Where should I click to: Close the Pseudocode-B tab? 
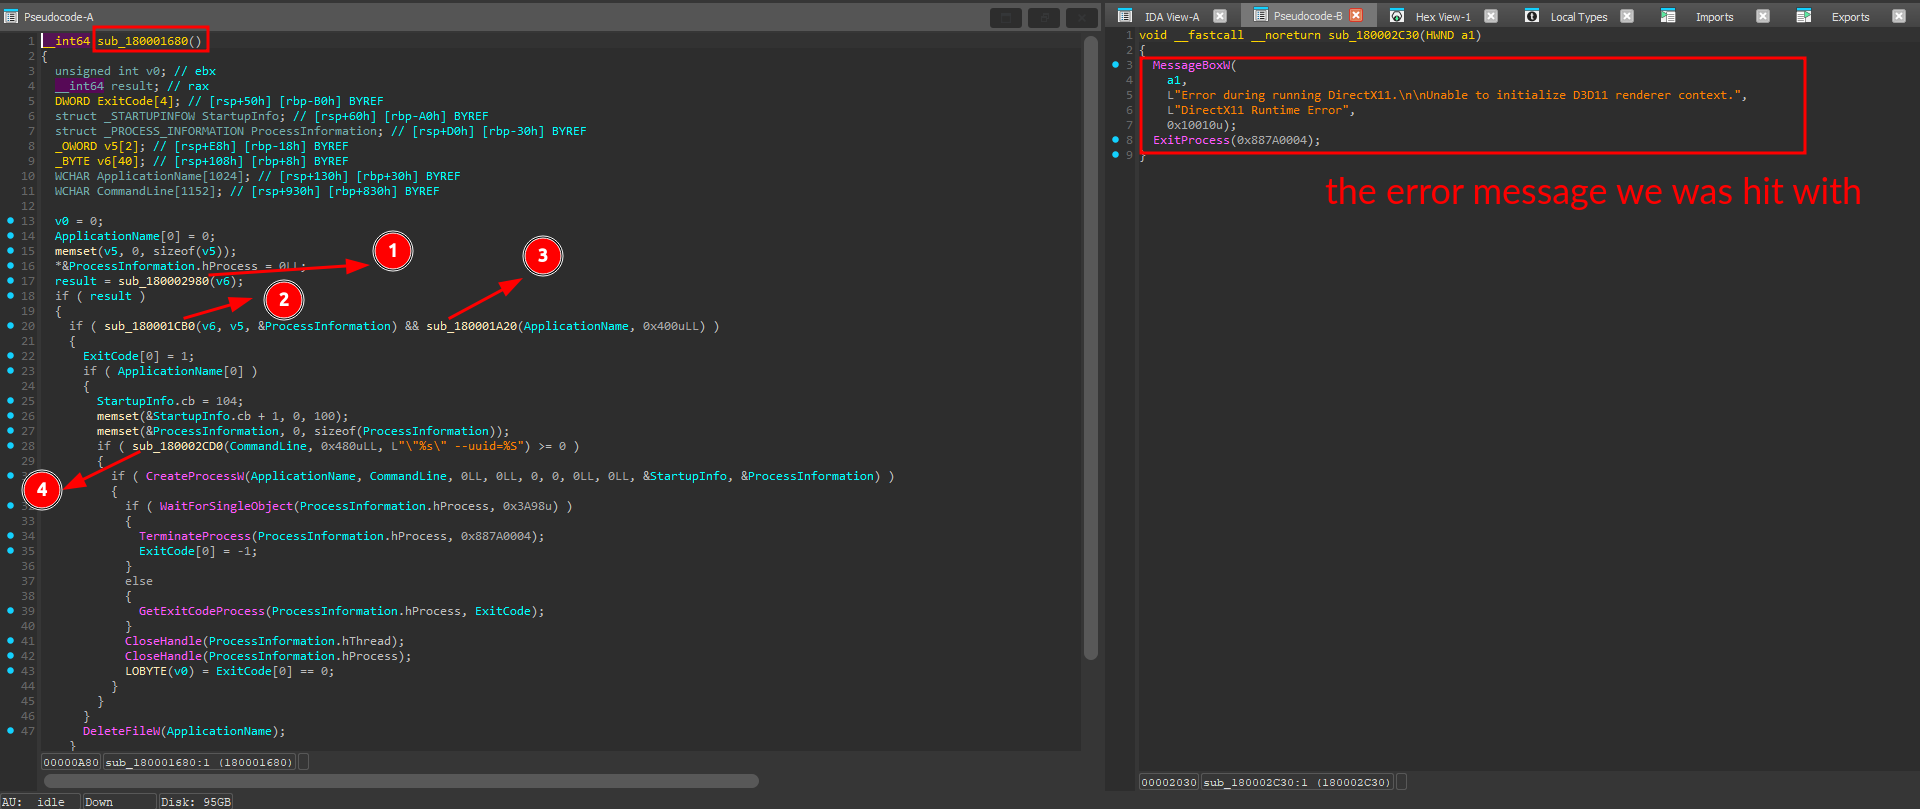click(x=1356, y=16)
